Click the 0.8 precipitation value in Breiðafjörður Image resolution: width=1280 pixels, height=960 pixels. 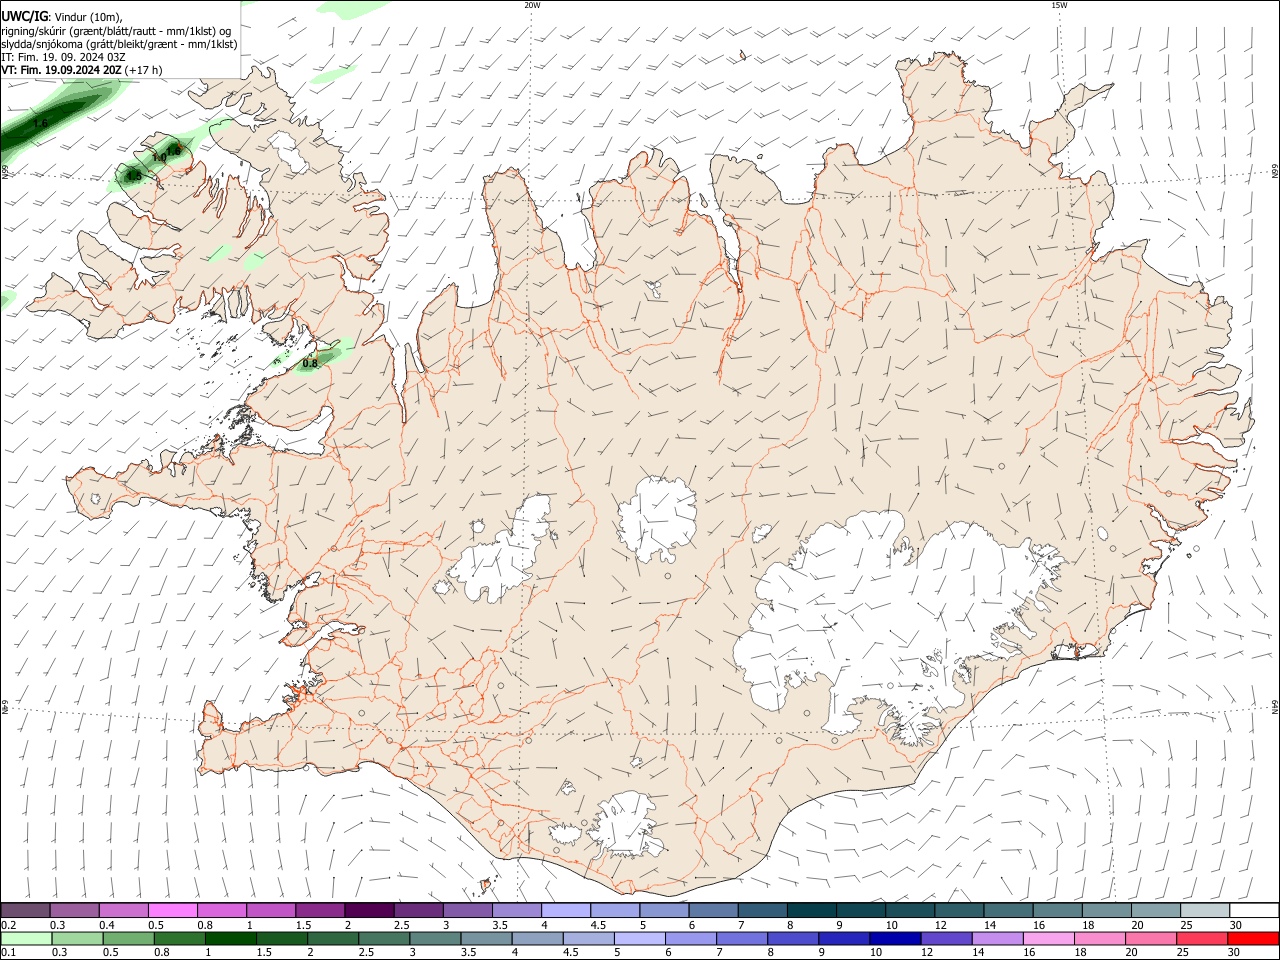tap(310, 363)
